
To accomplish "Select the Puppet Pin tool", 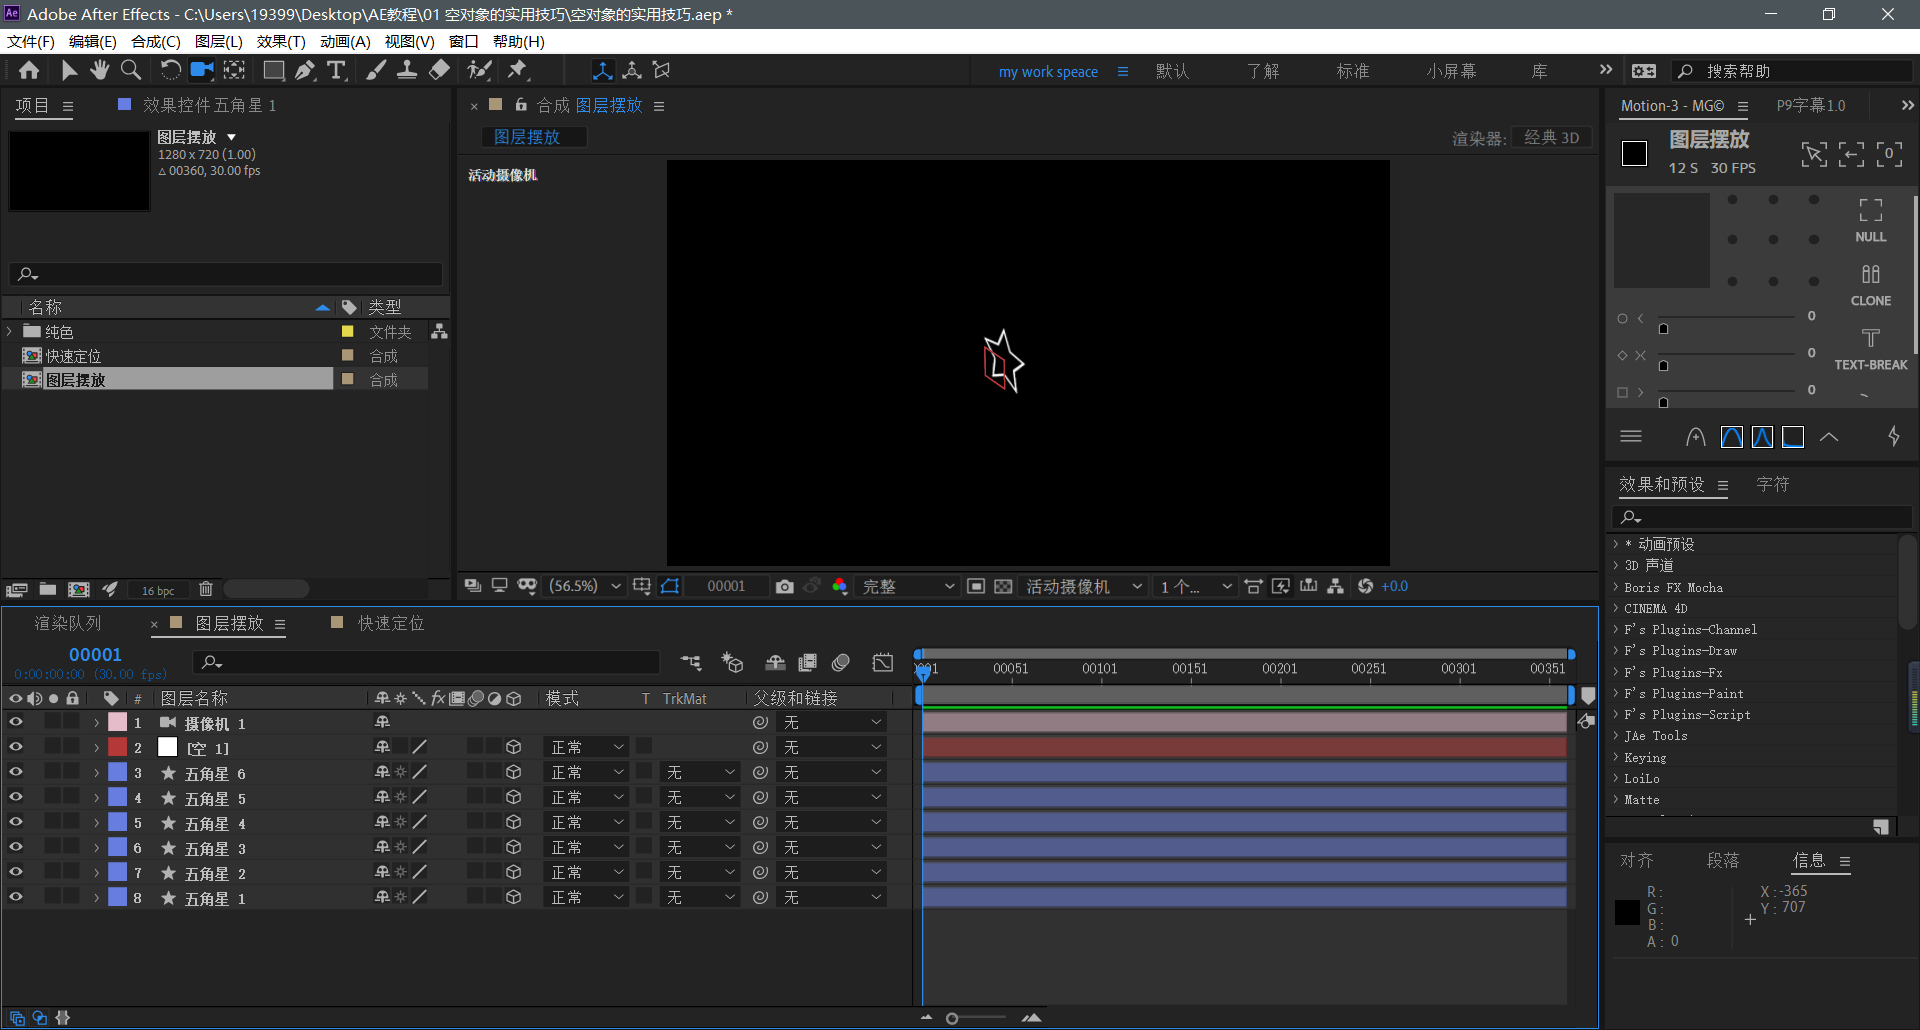I will [x=517, y=70].
